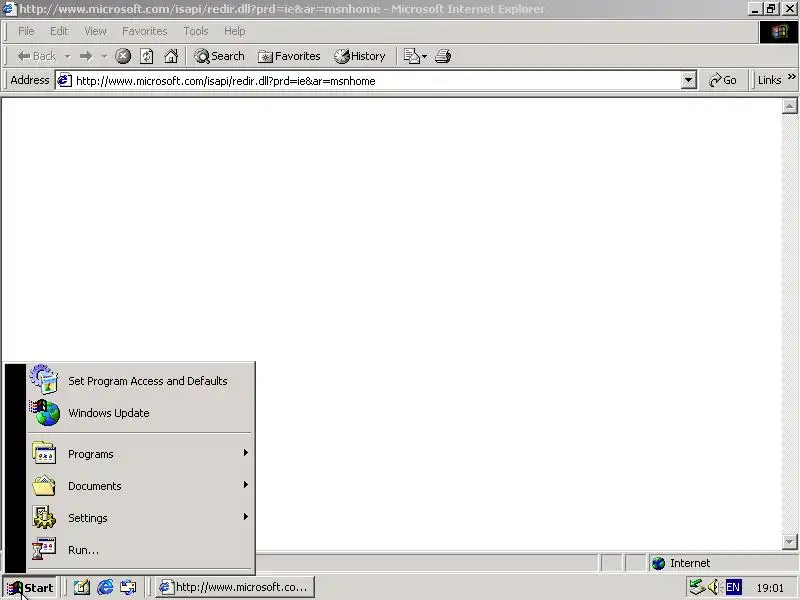Image resolution: width=800 pixels, height=600 pixels.
Task: Click the Internet Explorer title bar icon
Action: tap(10, 9)
